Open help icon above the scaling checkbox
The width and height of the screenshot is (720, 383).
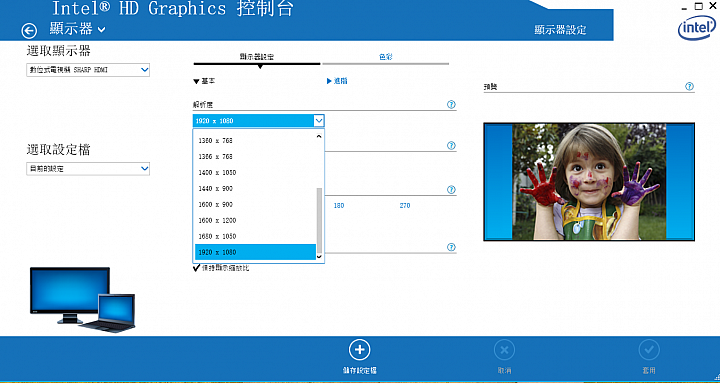coord(451,247)
